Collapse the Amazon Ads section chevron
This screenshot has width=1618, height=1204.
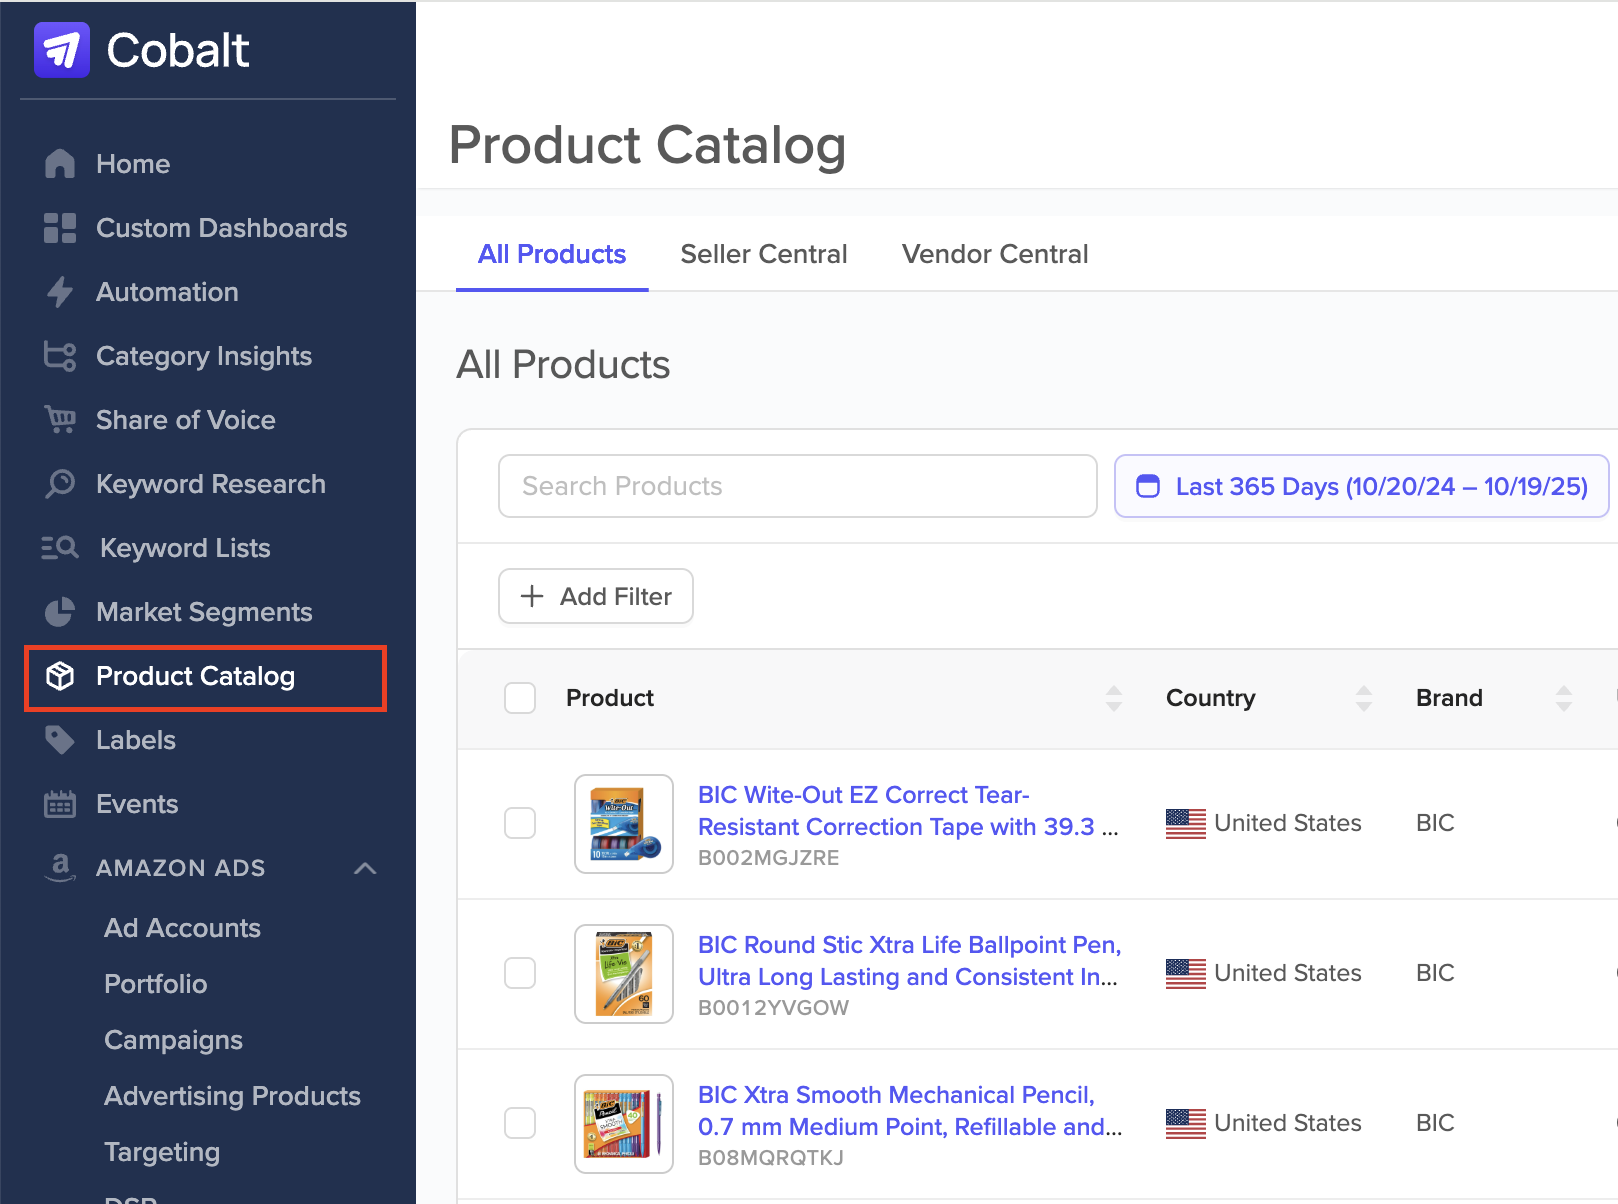tap(365, 868)
